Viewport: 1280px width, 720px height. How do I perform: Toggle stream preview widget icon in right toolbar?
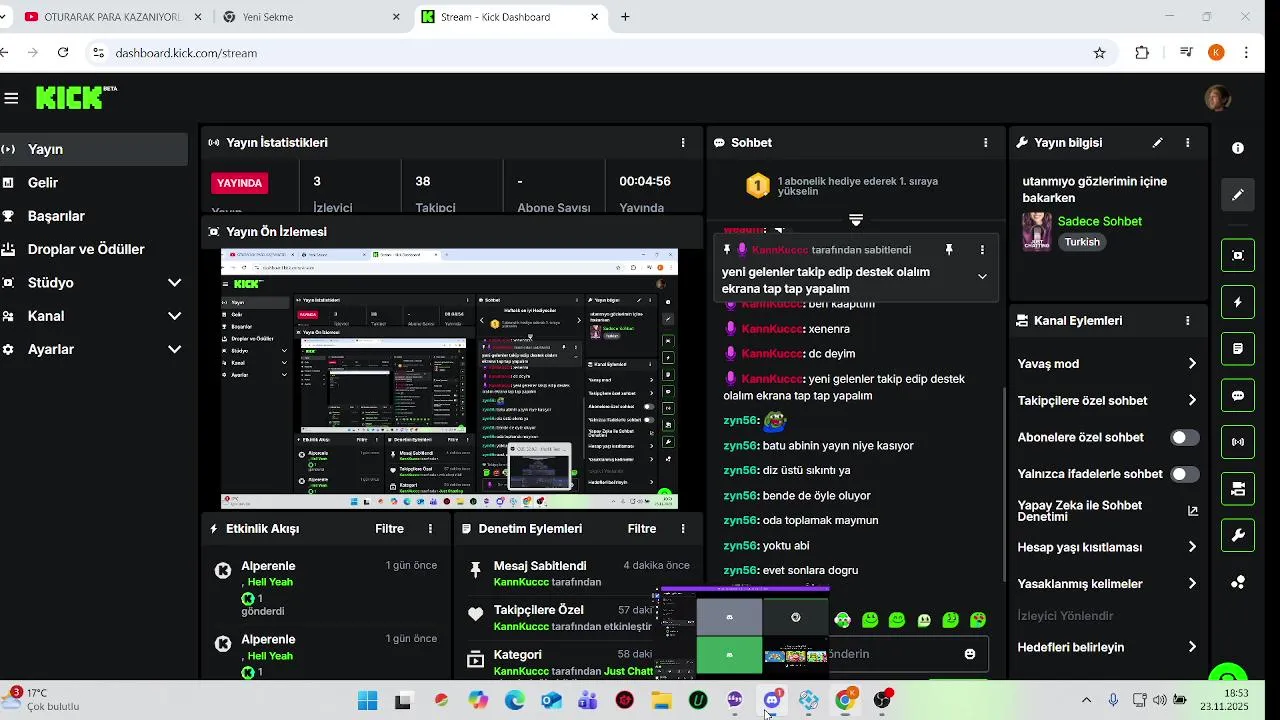[x=1238, y=255]
